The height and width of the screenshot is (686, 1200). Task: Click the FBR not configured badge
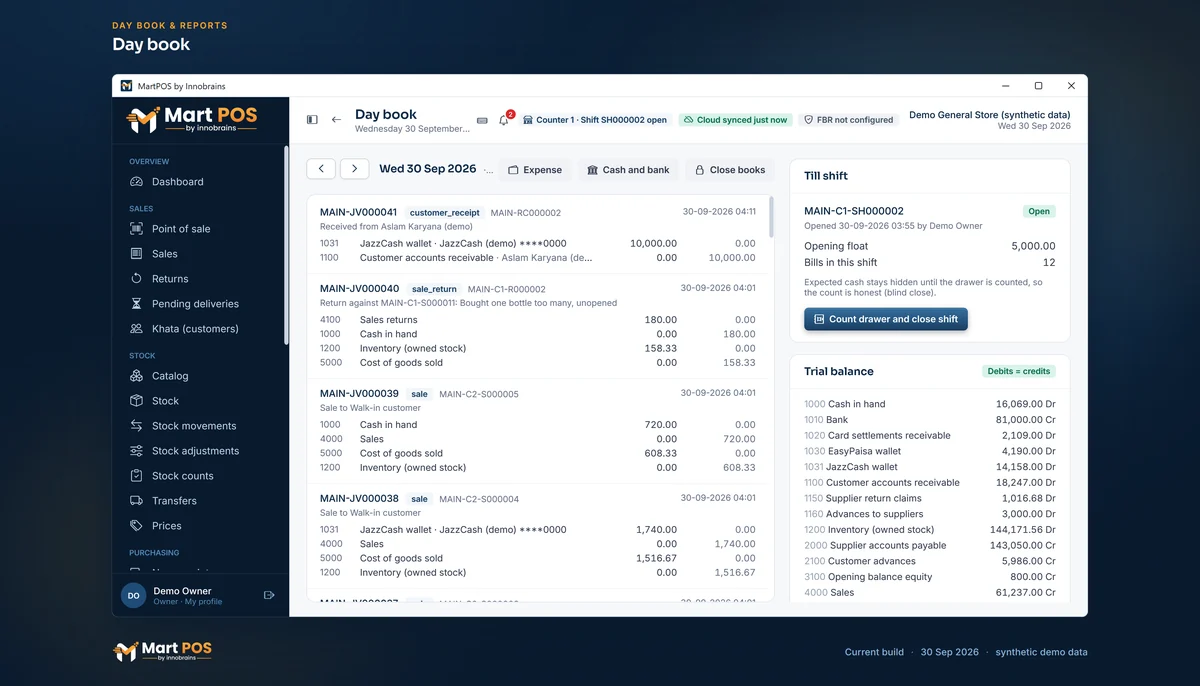coord(848,120)
